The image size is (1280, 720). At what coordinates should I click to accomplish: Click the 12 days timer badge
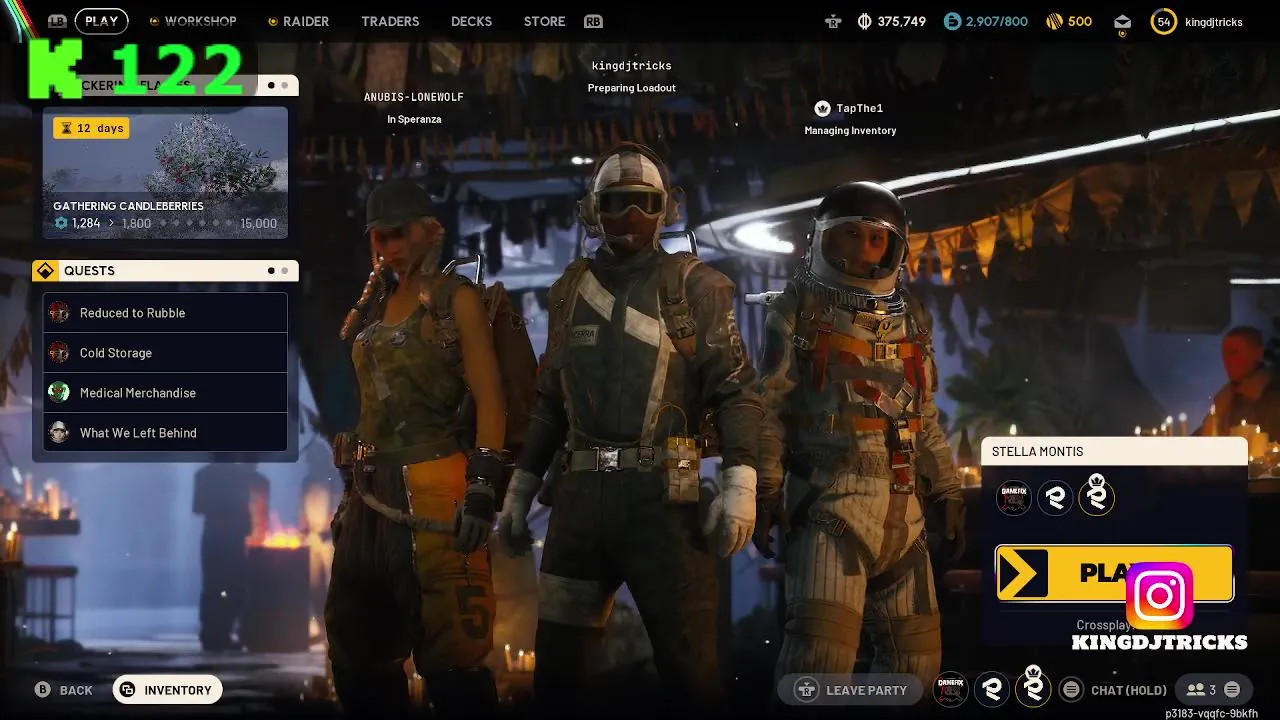coord(91,128)
